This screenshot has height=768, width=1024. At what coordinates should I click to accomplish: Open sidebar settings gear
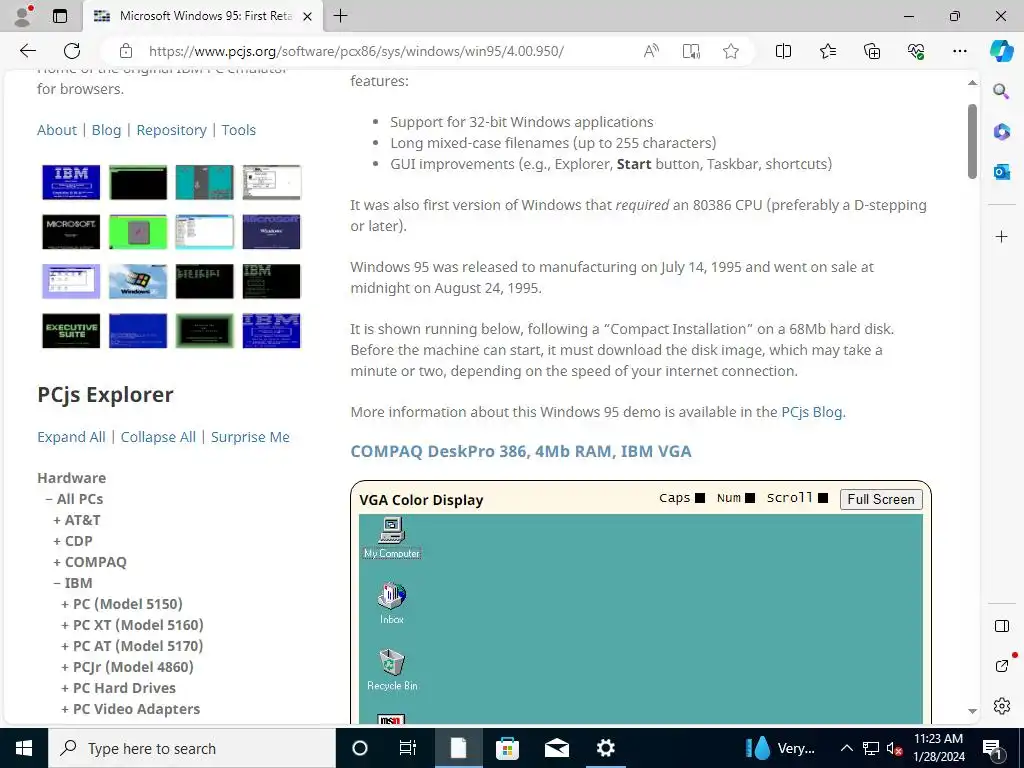tap(1001, 706)
